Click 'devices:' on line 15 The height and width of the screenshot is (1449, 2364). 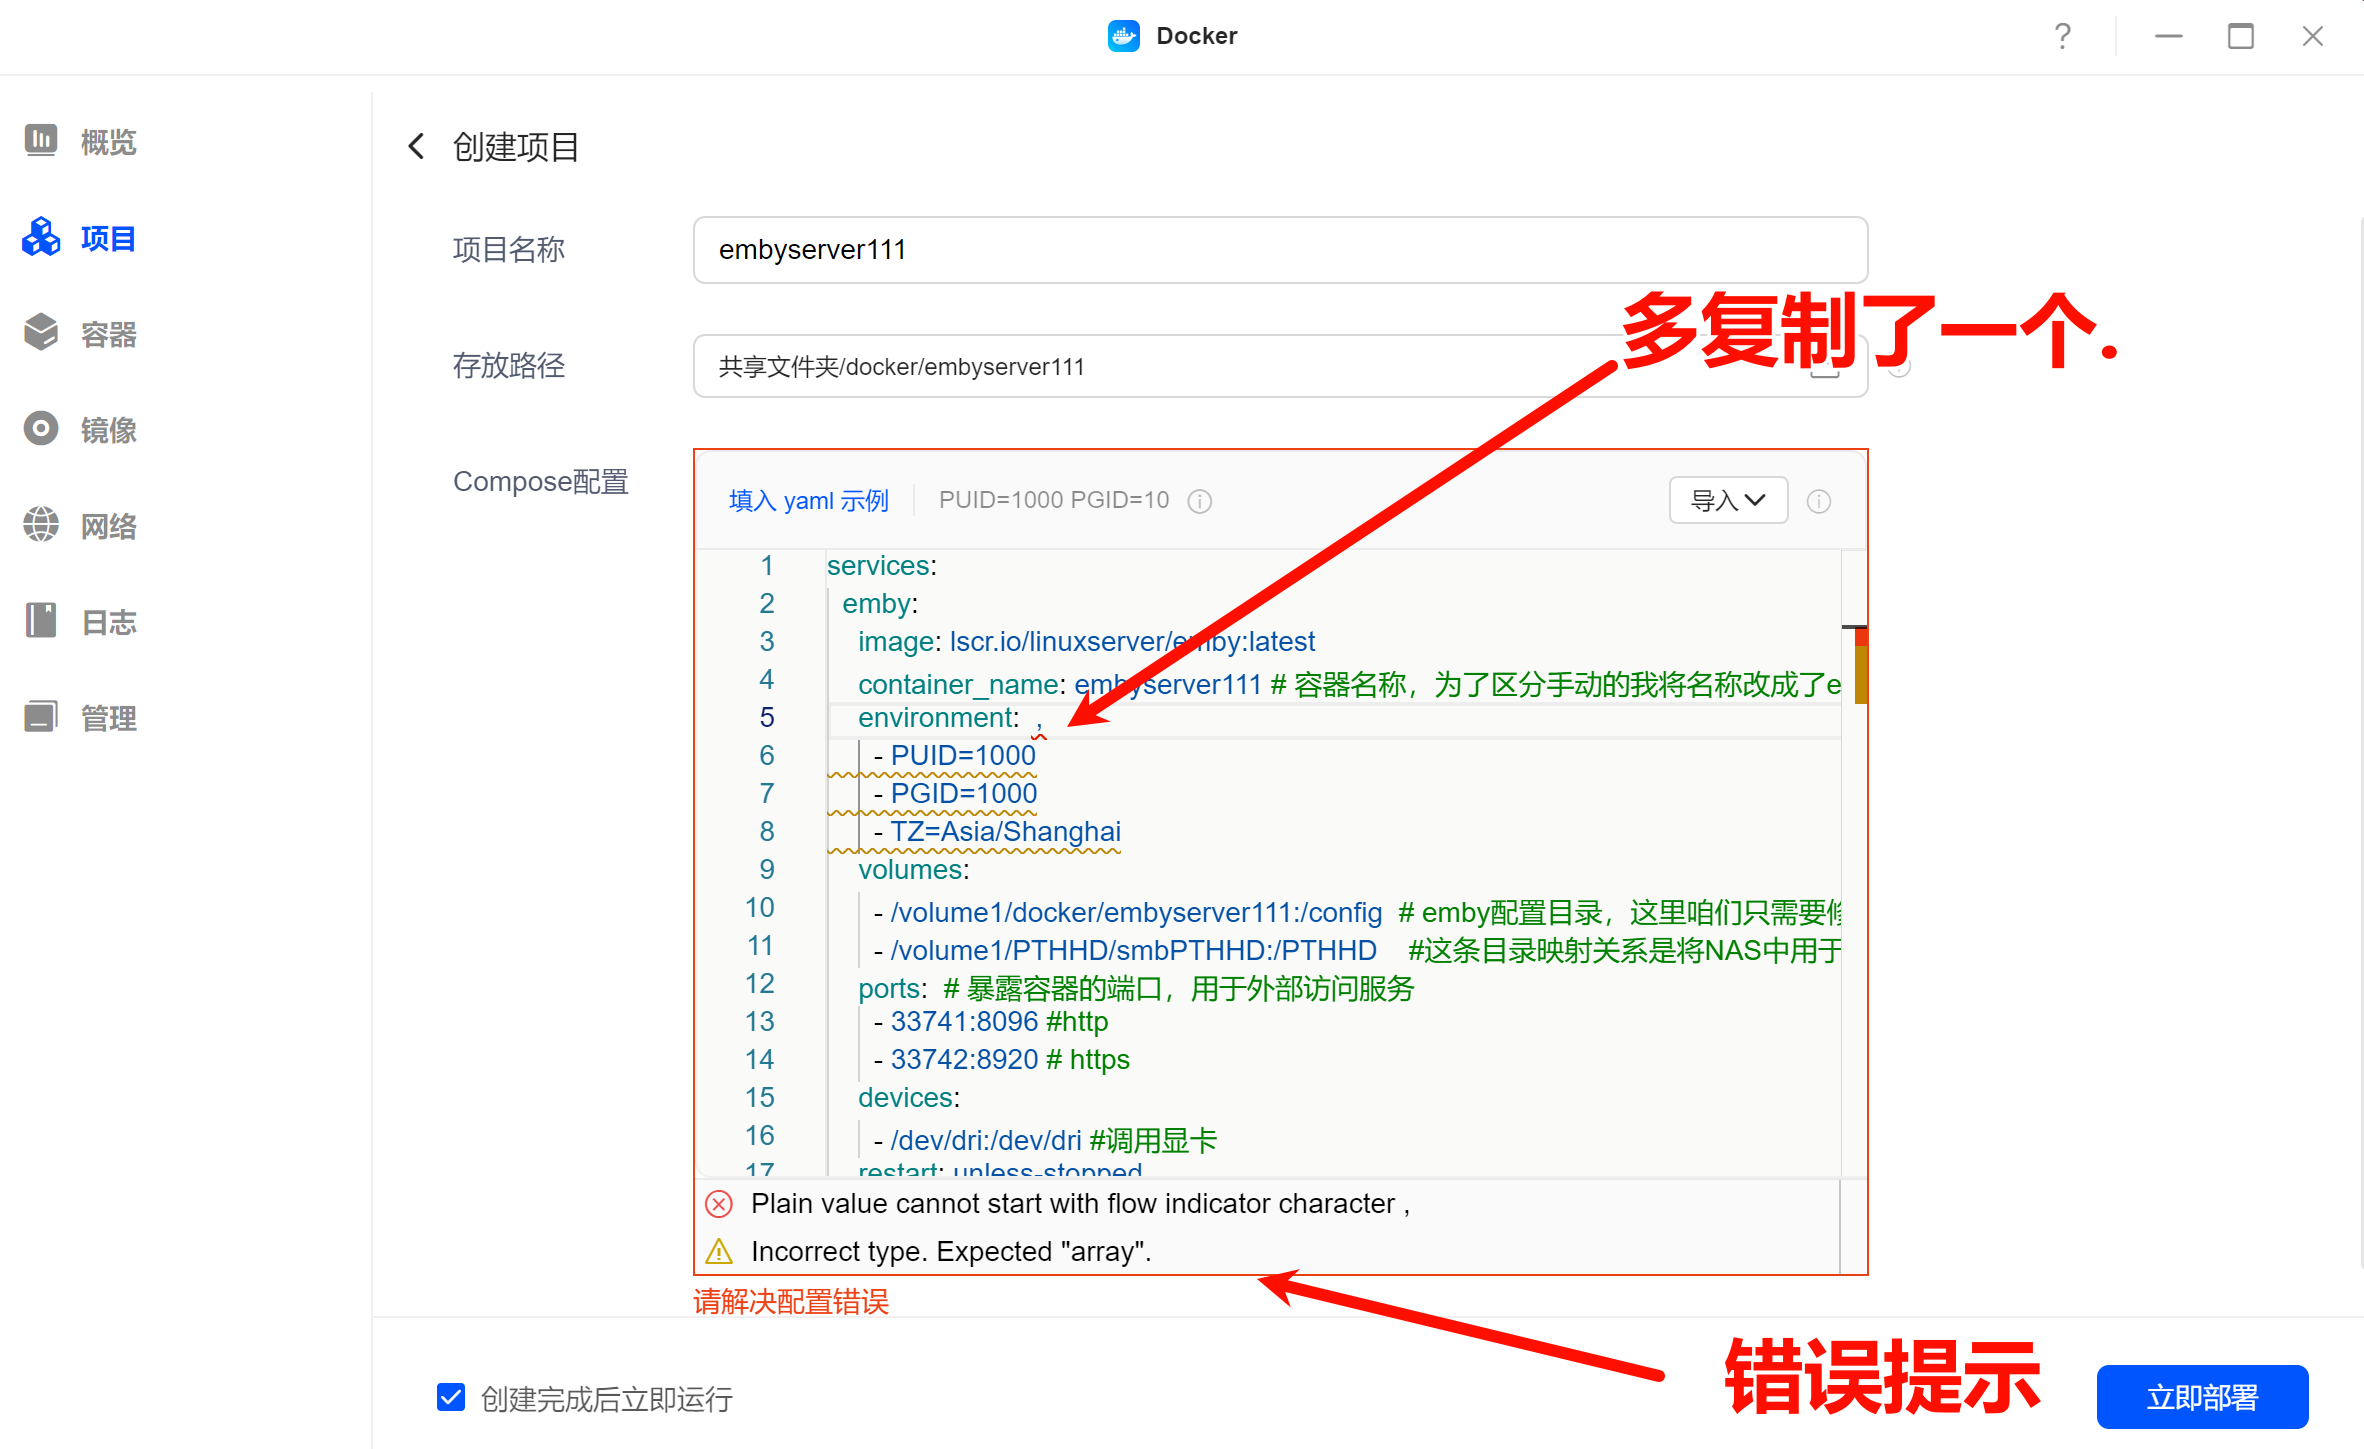click(908, 1098)
